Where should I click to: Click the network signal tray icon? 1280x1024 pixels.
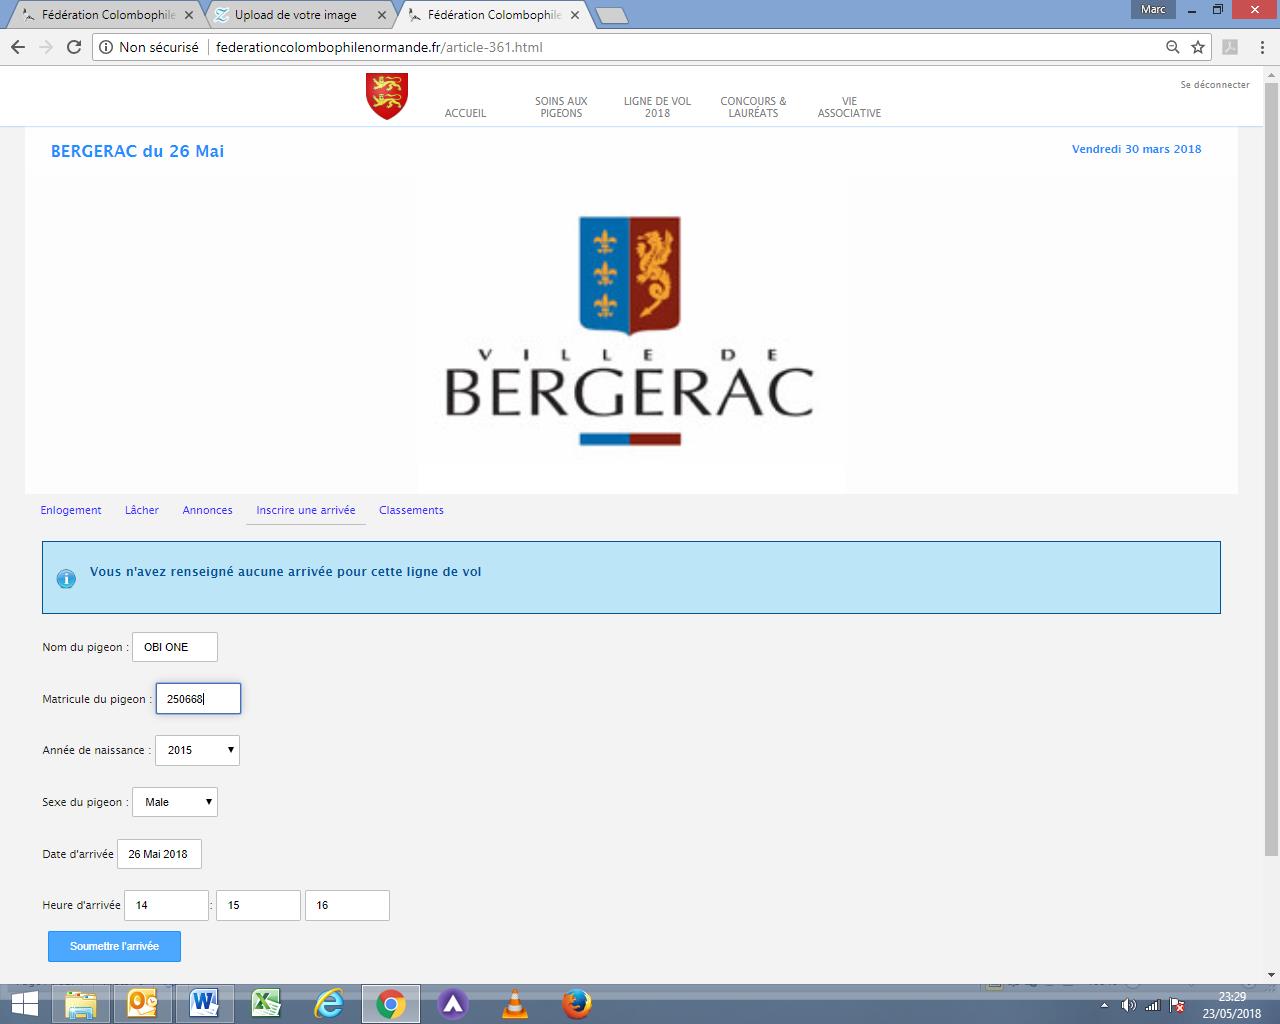[1153, 1005]
